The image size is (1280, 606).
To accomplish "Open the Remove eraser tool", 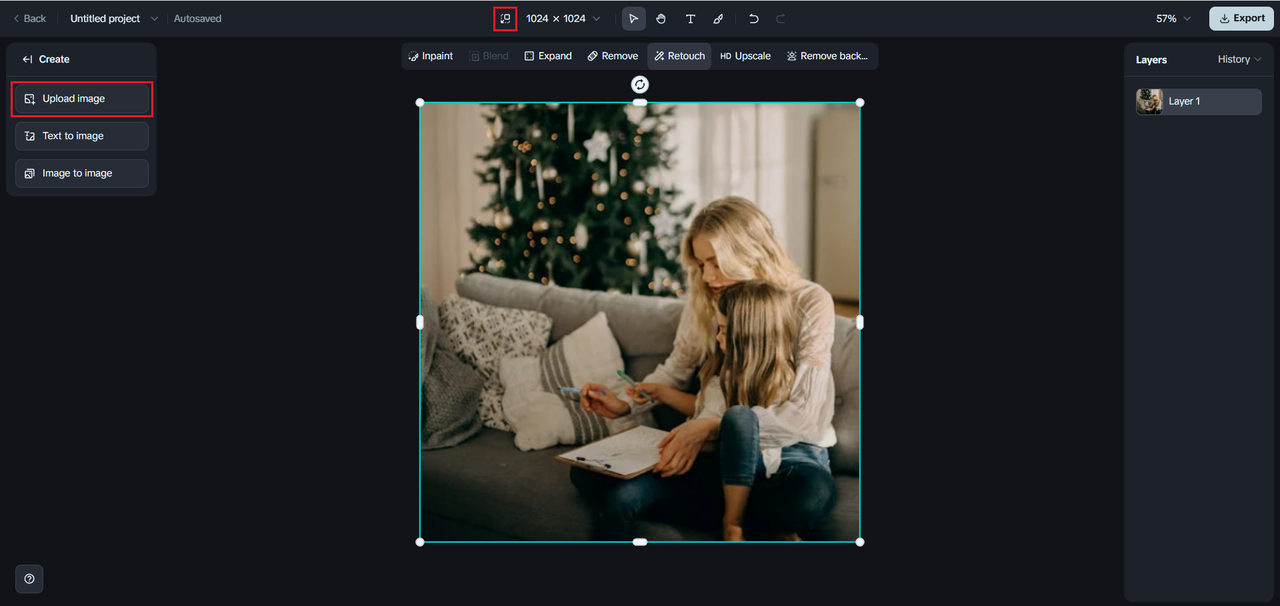I will (x=613, y=56).
